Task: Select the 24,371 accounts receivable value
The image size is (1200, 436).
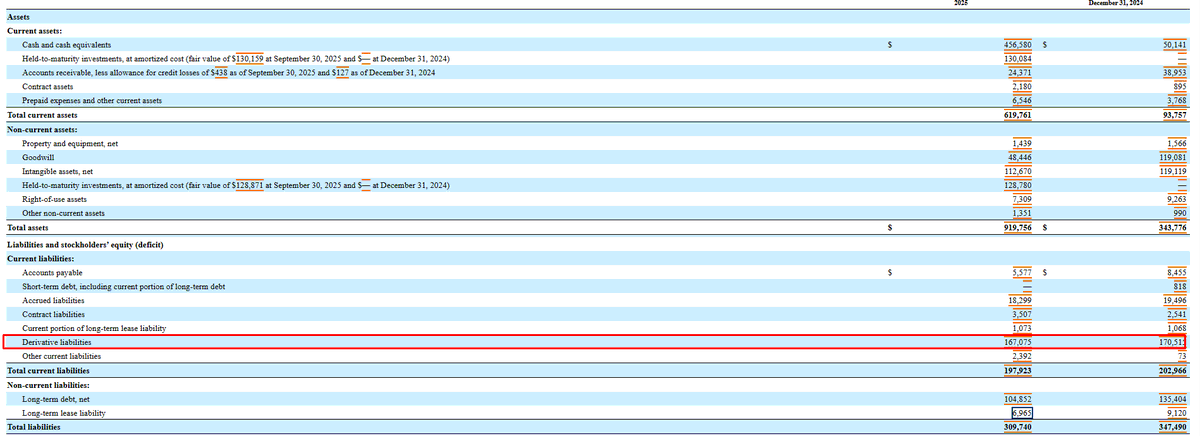Action: pyautogui.click(x=1020, y=73)
